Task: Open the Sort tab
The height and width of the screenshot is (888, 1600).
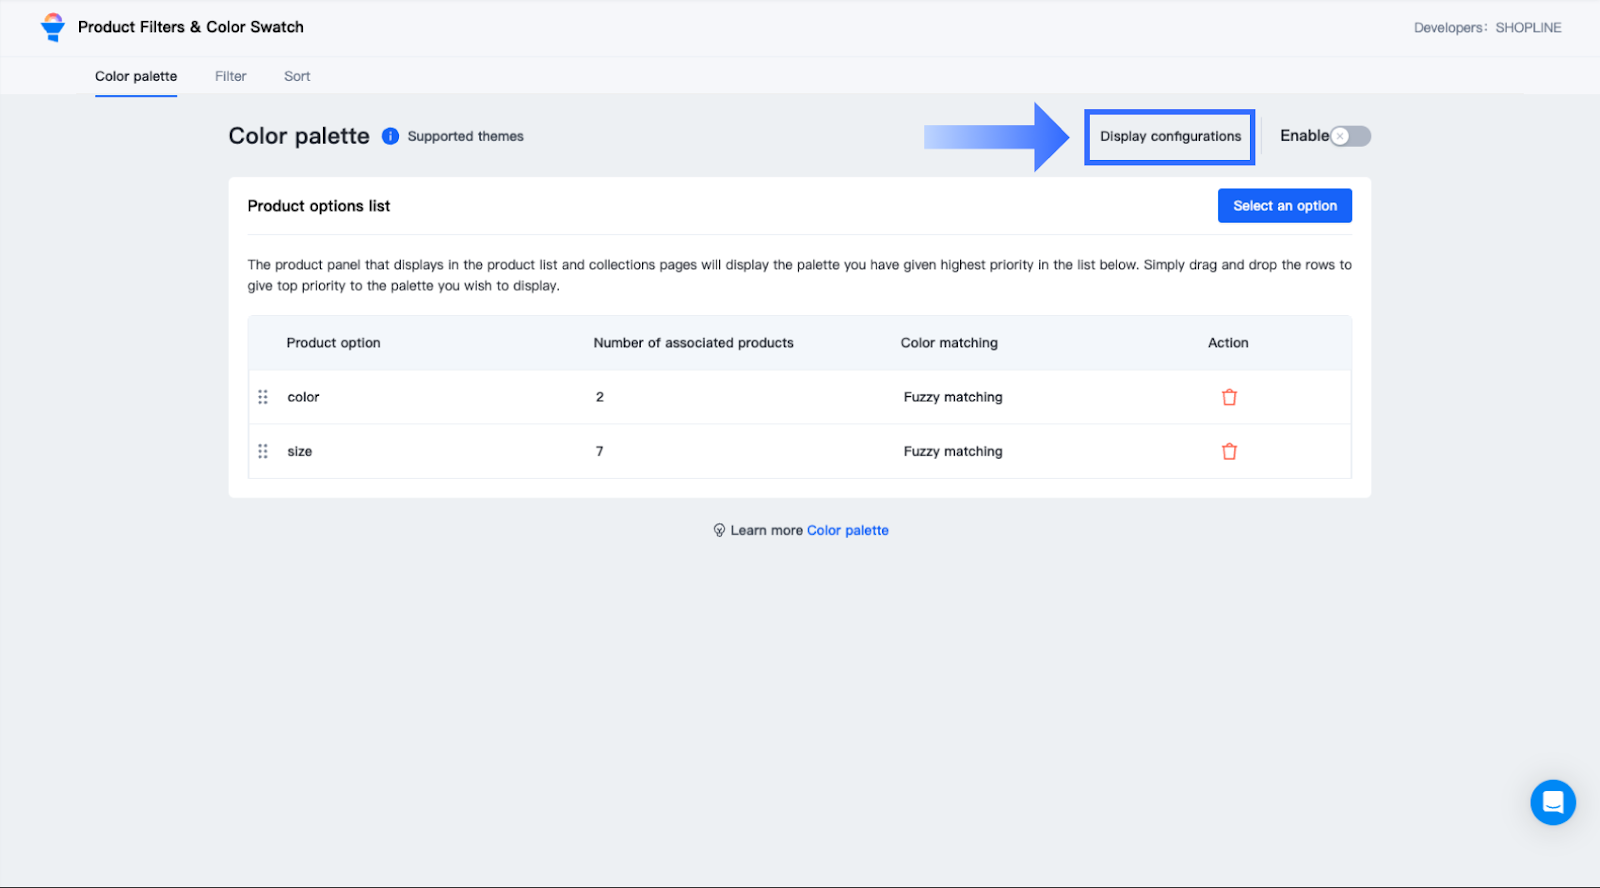Action: 297,76
